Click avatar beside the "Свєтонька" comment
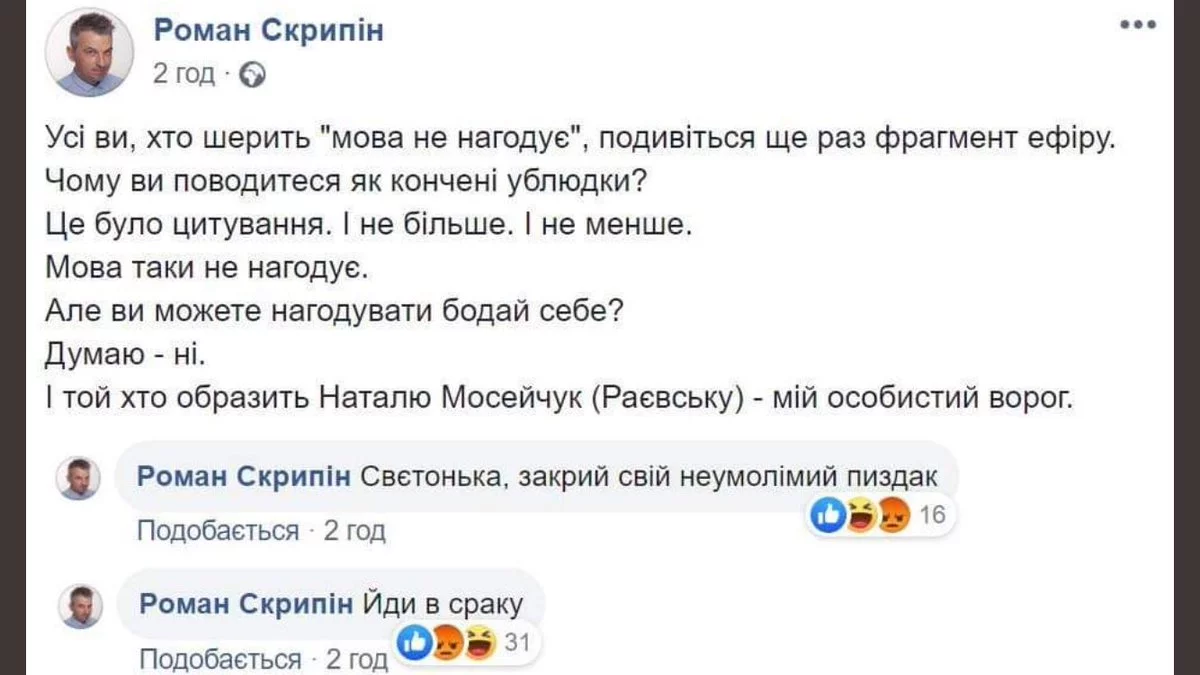Screen dimensions: 1200x675 click(78, 479)
